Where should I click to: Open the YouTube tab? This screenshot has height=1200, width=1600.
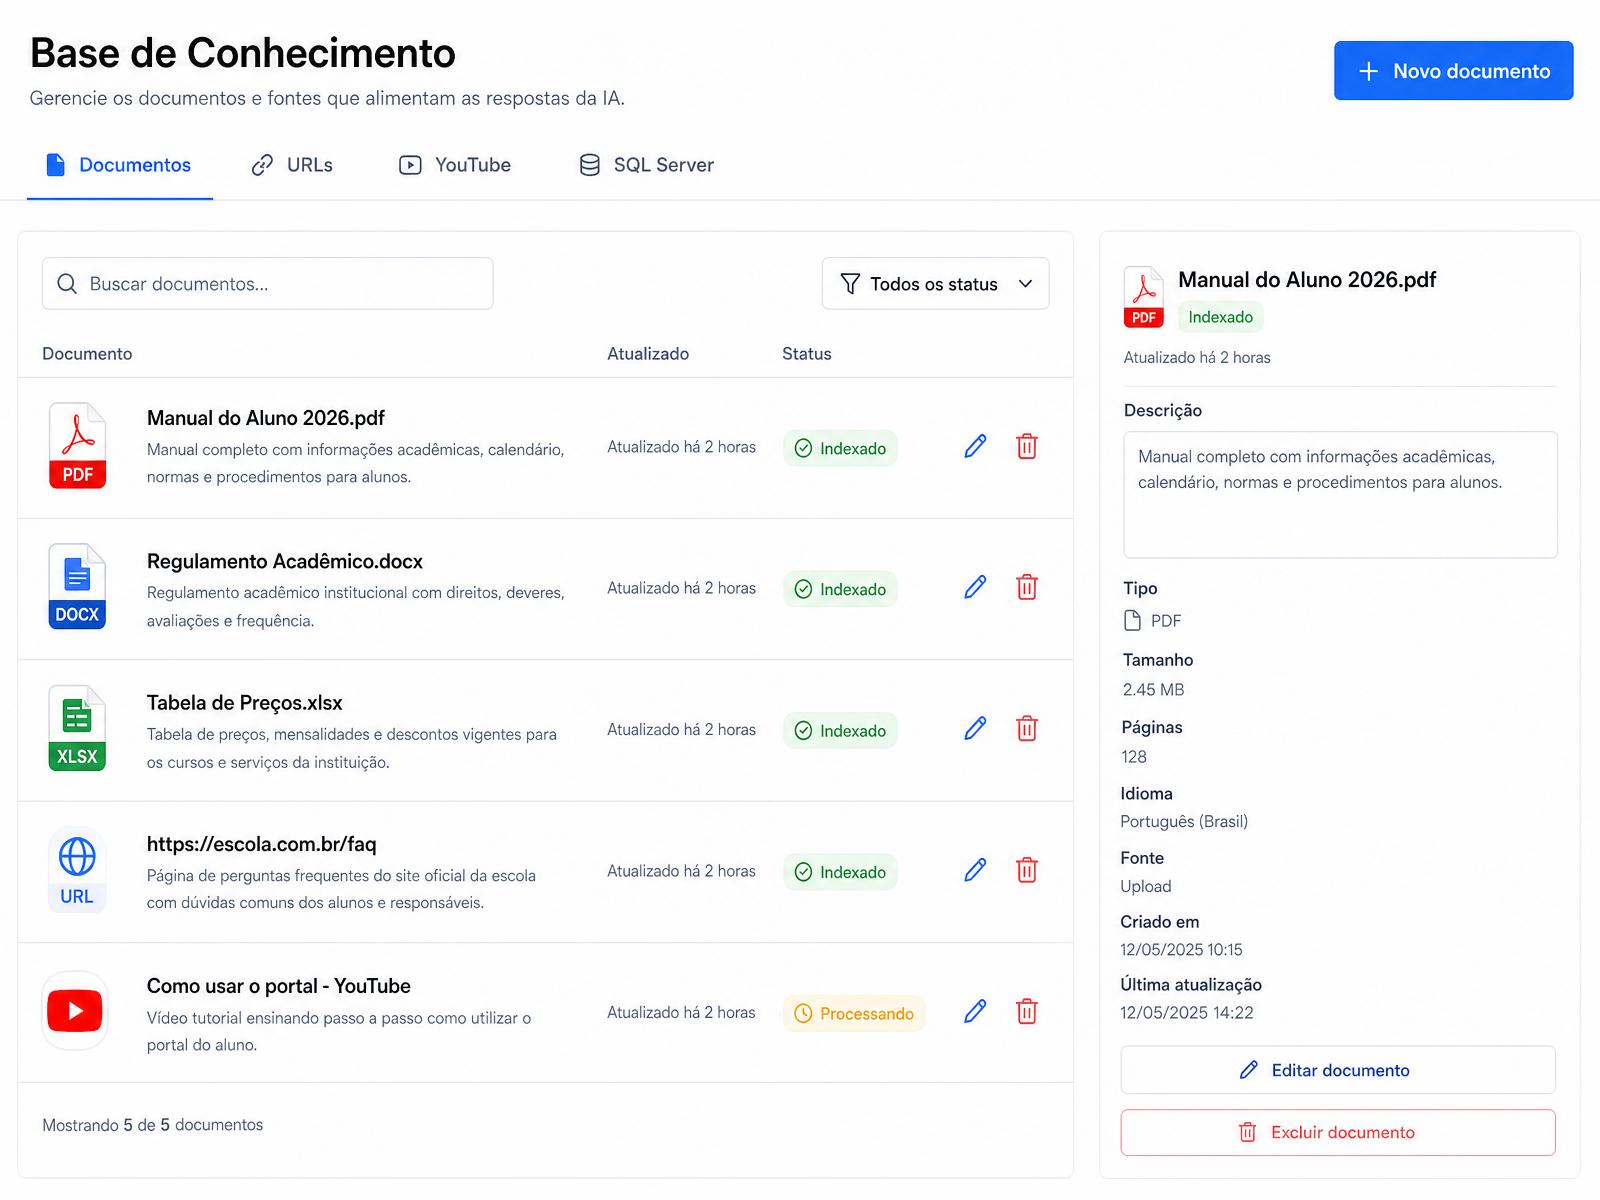(455, 165)
